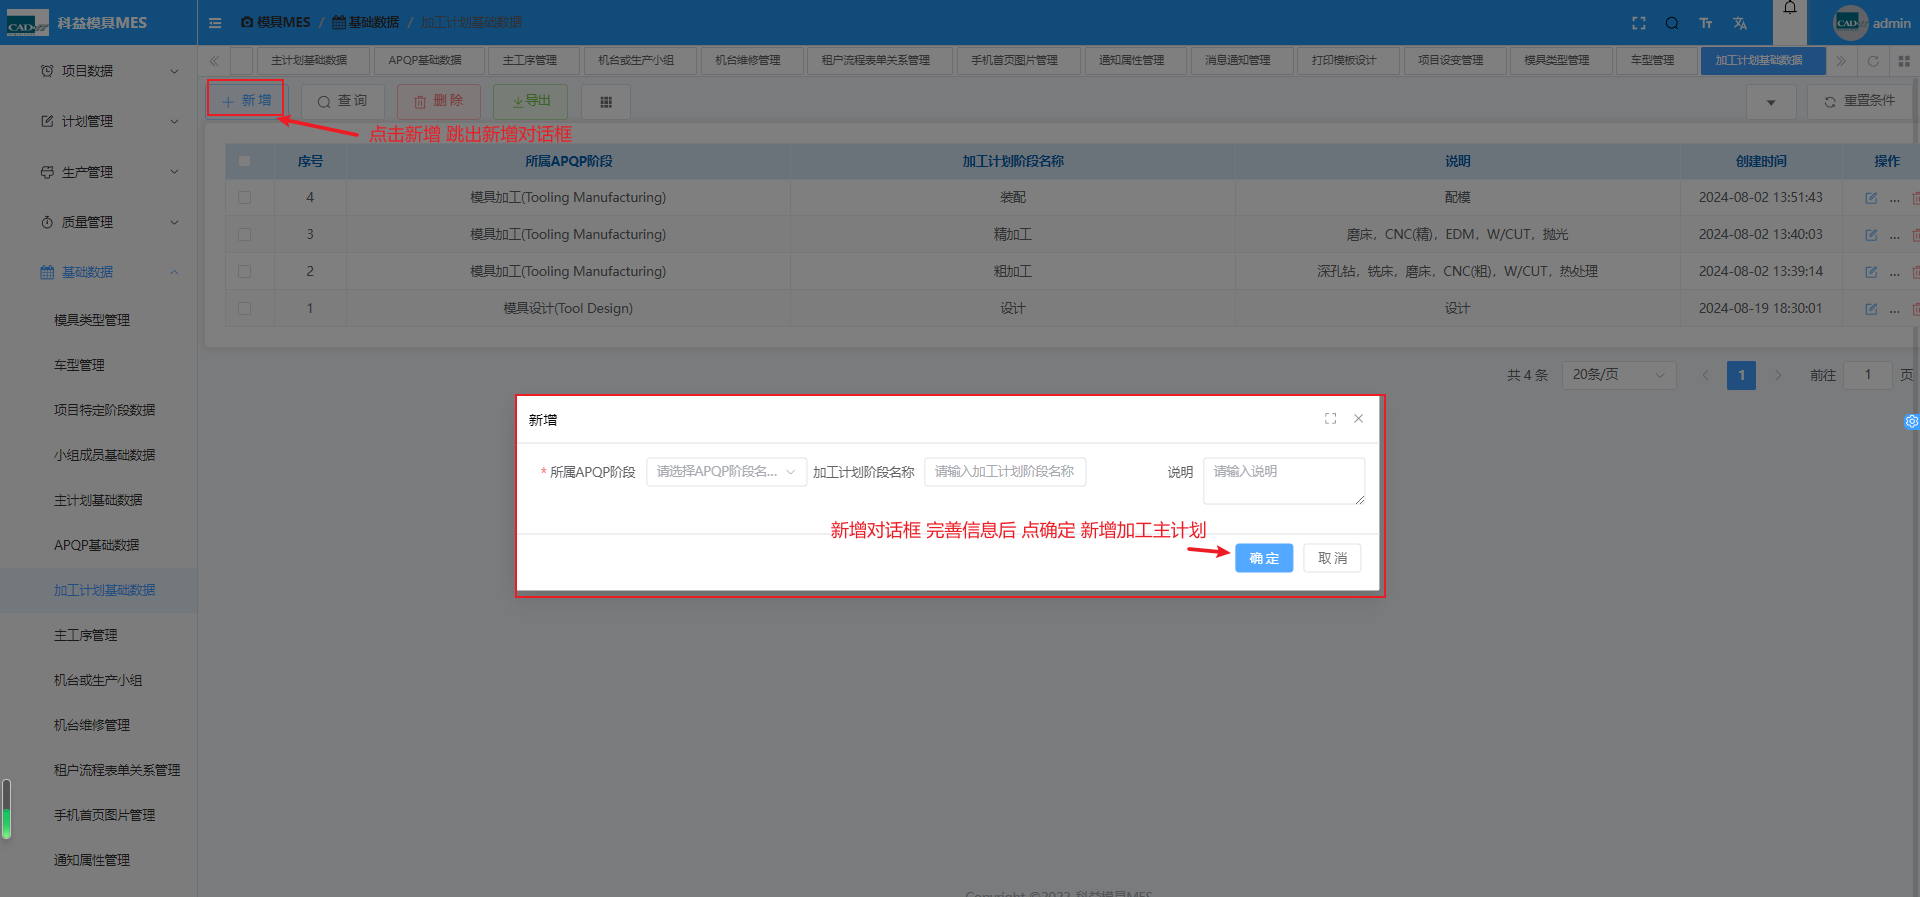Viewport: 1920px width, 897px height.
Task: Check the row 1 设计 checkbox
Action: pos(244,309)
